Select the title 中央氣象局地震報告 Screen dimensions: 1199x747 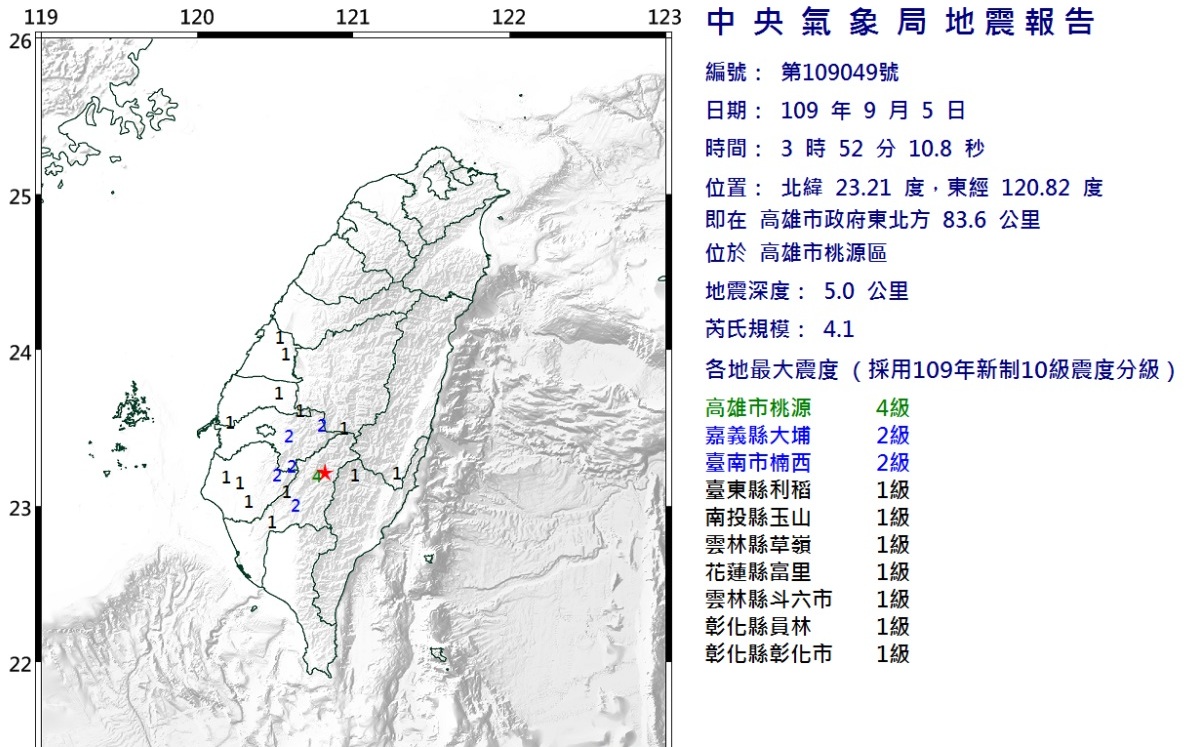pos(901,22)
